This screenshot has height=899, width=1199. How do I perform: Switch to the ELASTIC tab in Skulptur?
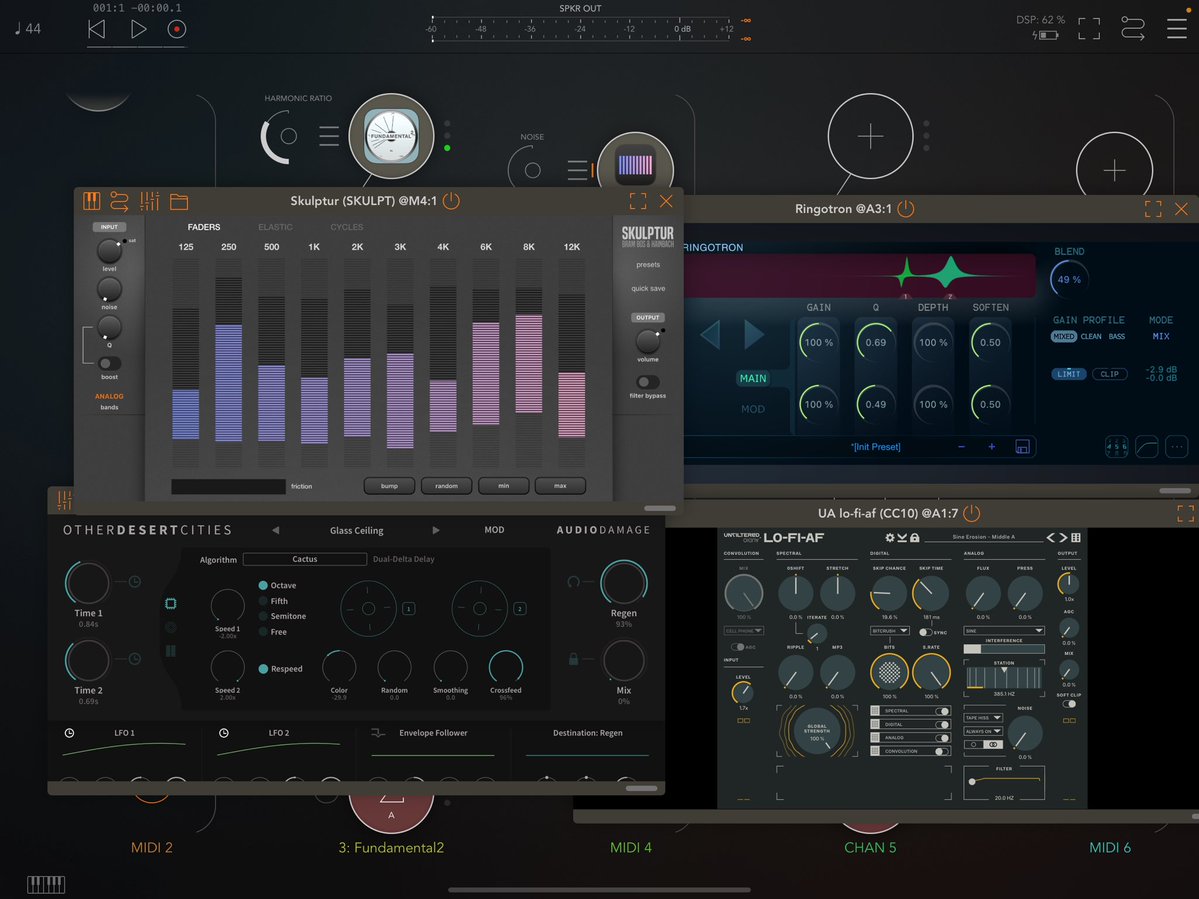[275, 227]
